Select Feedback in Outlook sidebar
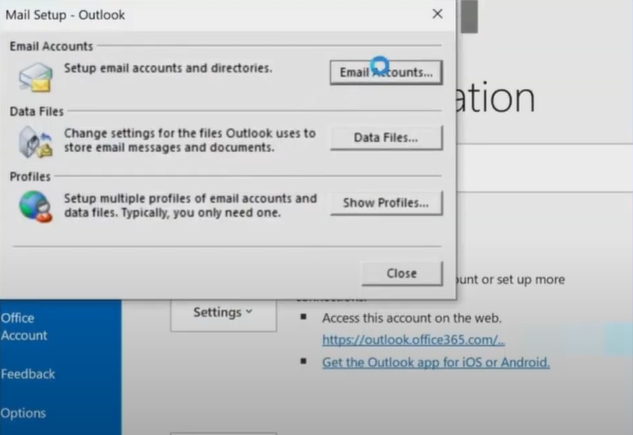The image size is (633, 435). pyautogui.click(x=27, y=374)
